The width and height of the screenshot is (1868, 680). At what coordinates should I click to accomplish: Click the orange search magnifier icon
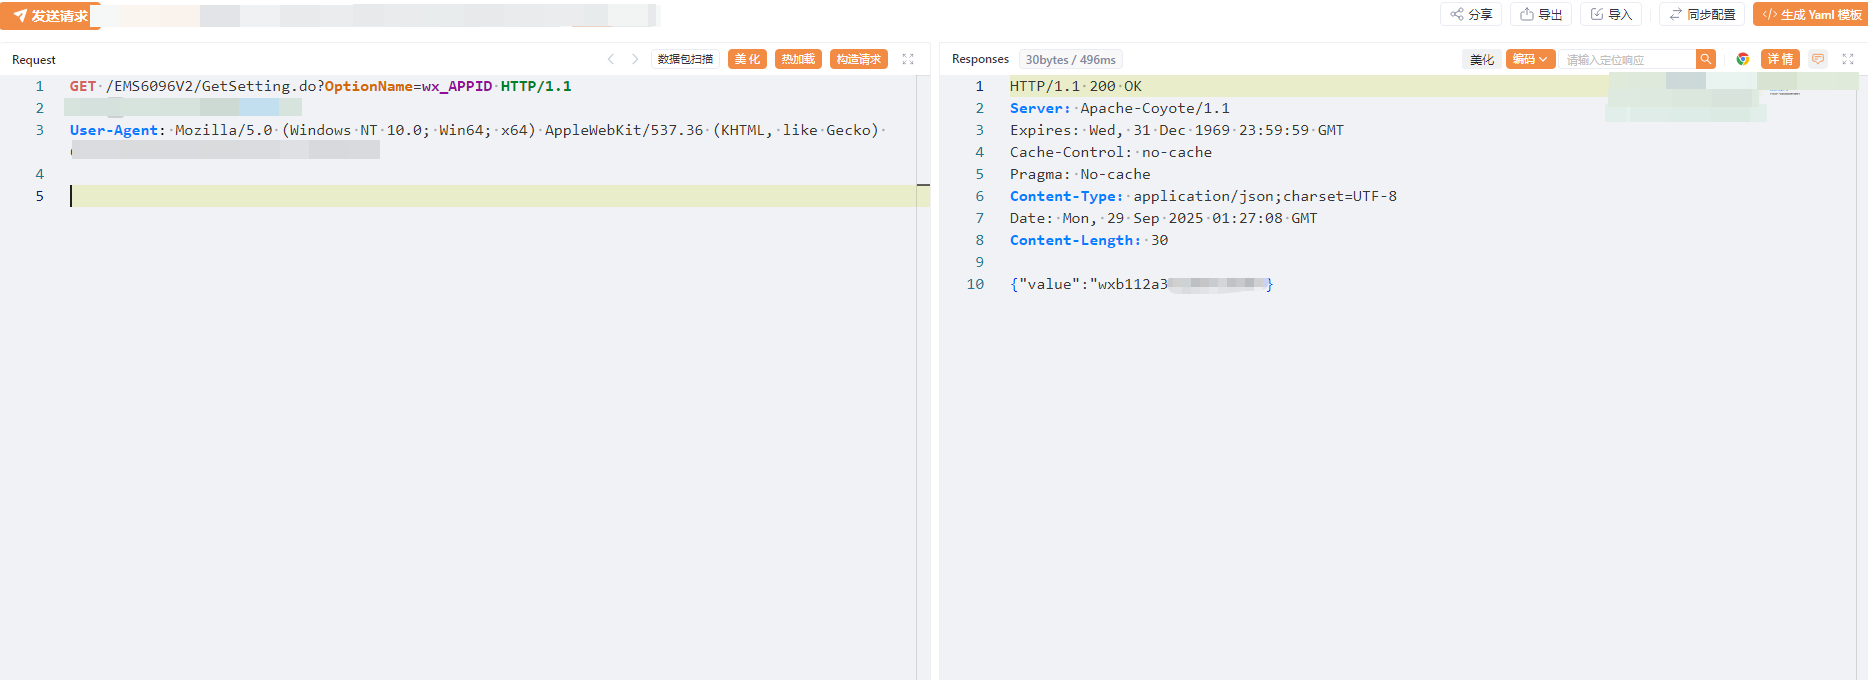pos(1706,59)
